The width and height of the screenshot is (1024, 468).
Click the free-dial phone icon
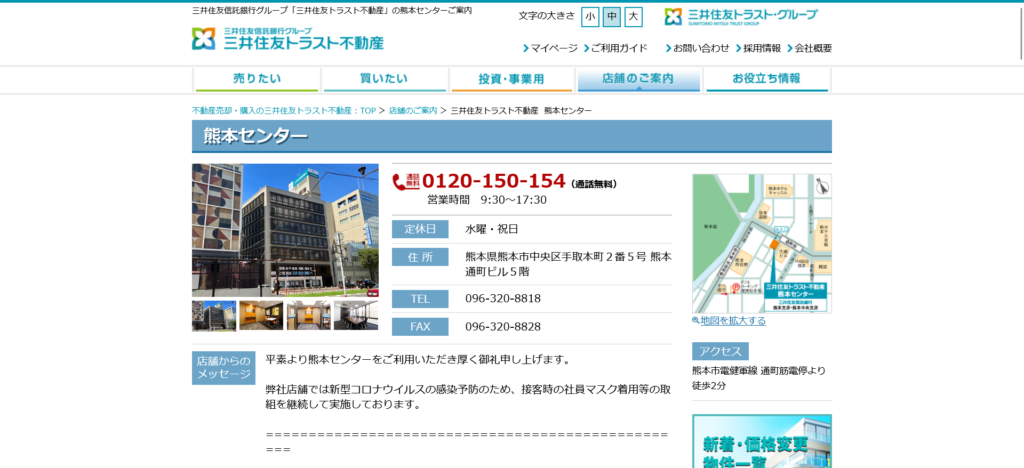406,181
